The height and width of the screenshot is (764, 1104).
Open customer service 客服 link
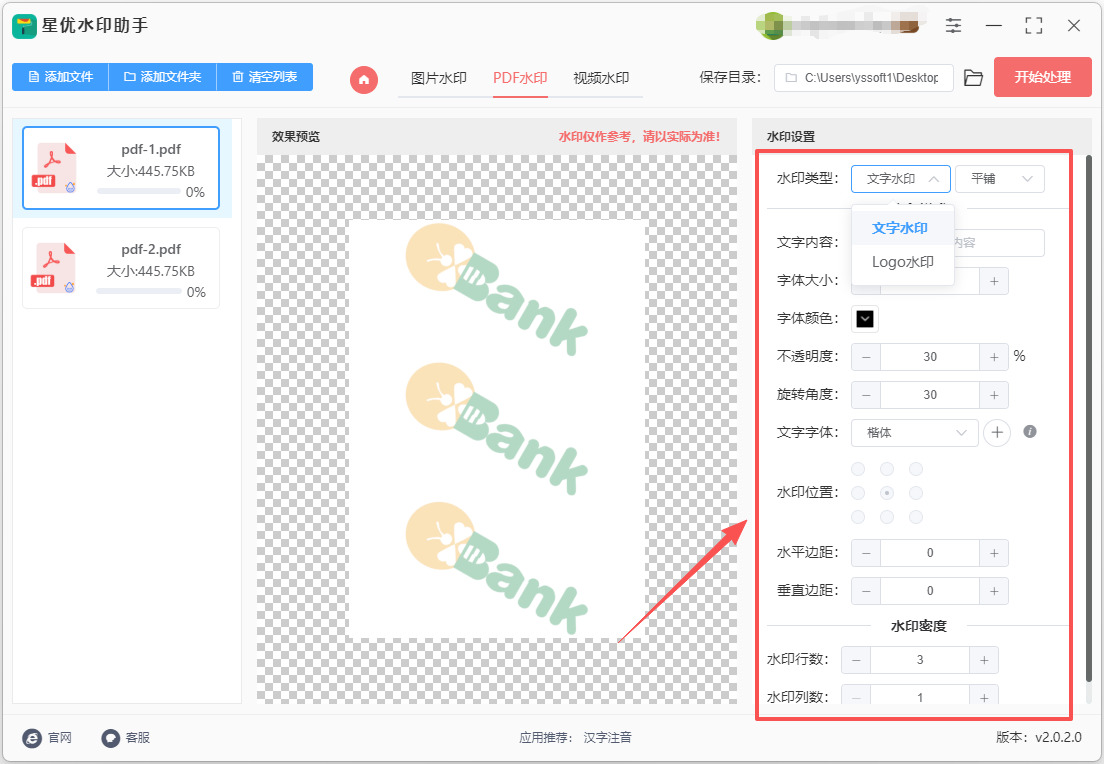pos(125,737)
